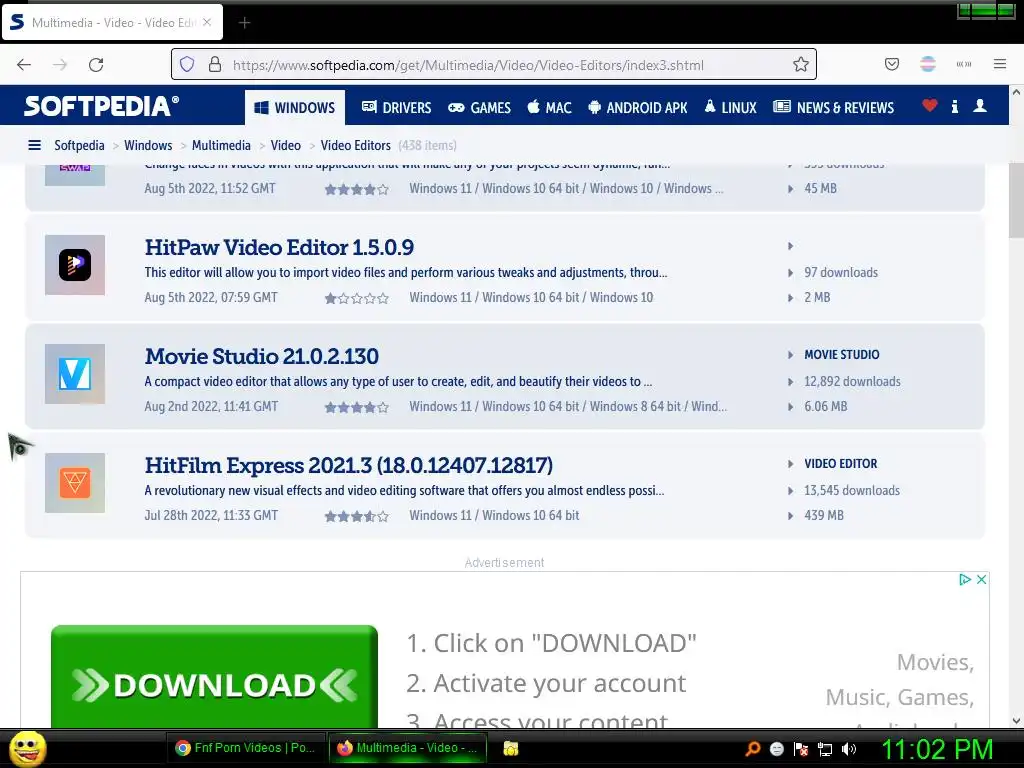Screen dimensions: 1024x768
Task: Click "13,545 downloads" text
Action: point(852,490)
